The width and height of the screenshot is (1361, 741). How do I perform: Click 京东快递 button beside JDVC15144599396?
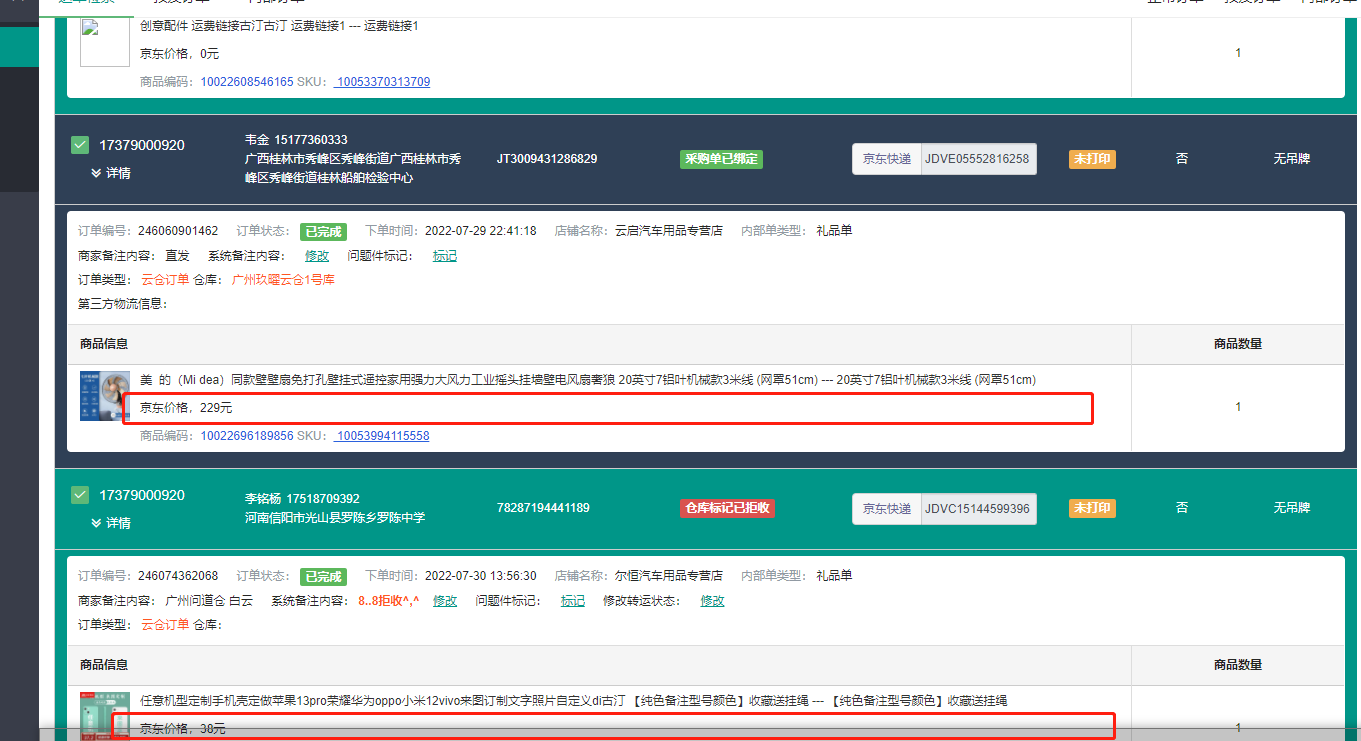(887, 509)
